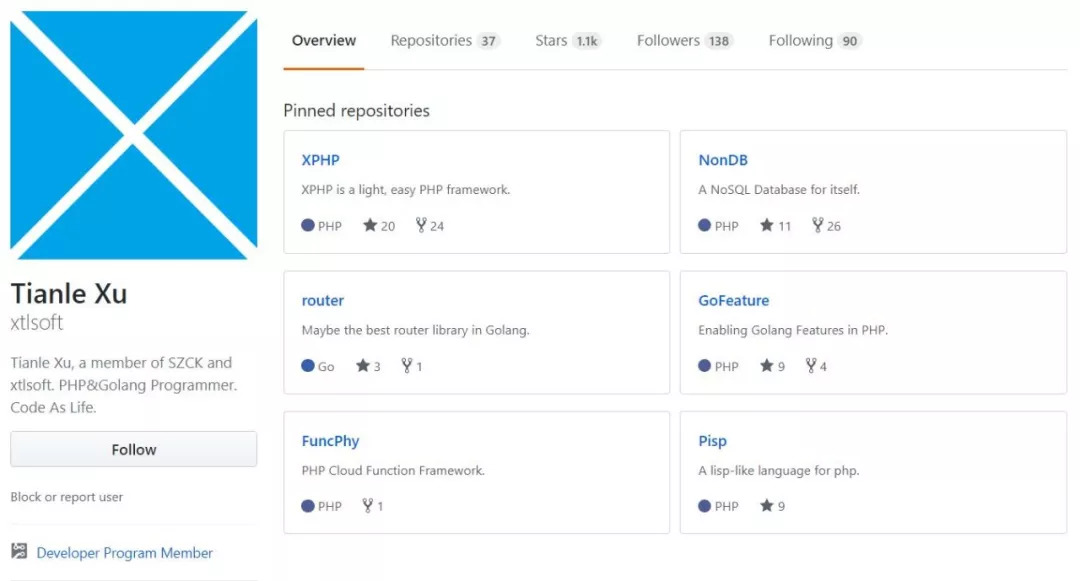This screenshot has height=581, width=1080.
Task: Click the star icon on router repository
Action: click(x=363, y=366)
